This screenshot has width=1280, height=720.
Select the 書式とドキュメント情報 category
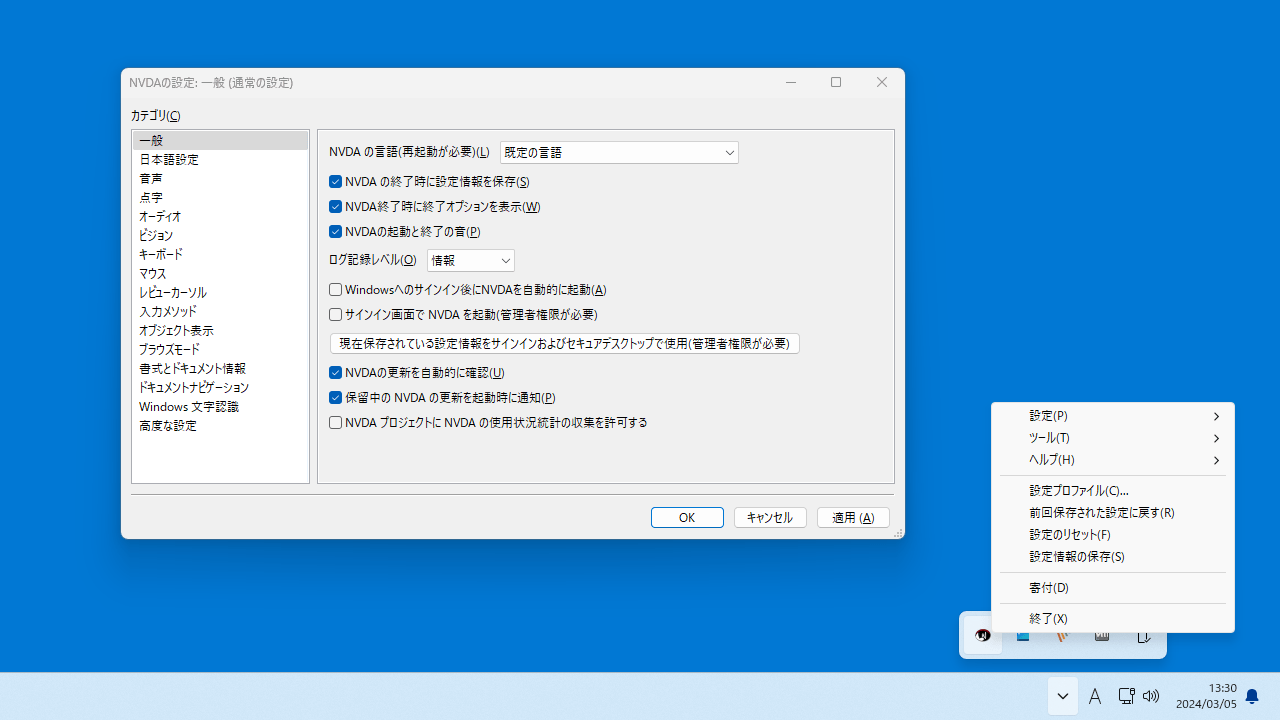point(220,369)
